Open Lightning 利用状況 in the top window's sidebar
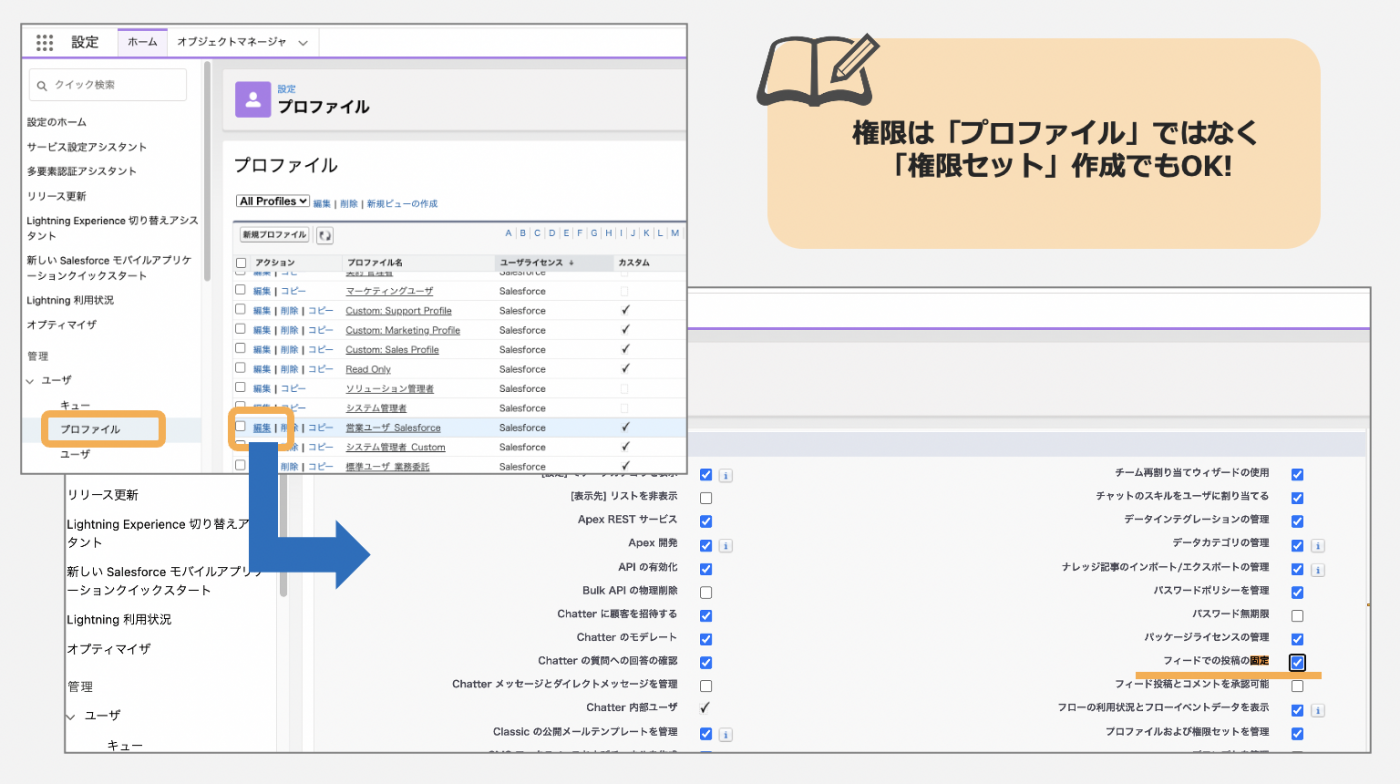1400x784 pixels. point(70,300)
